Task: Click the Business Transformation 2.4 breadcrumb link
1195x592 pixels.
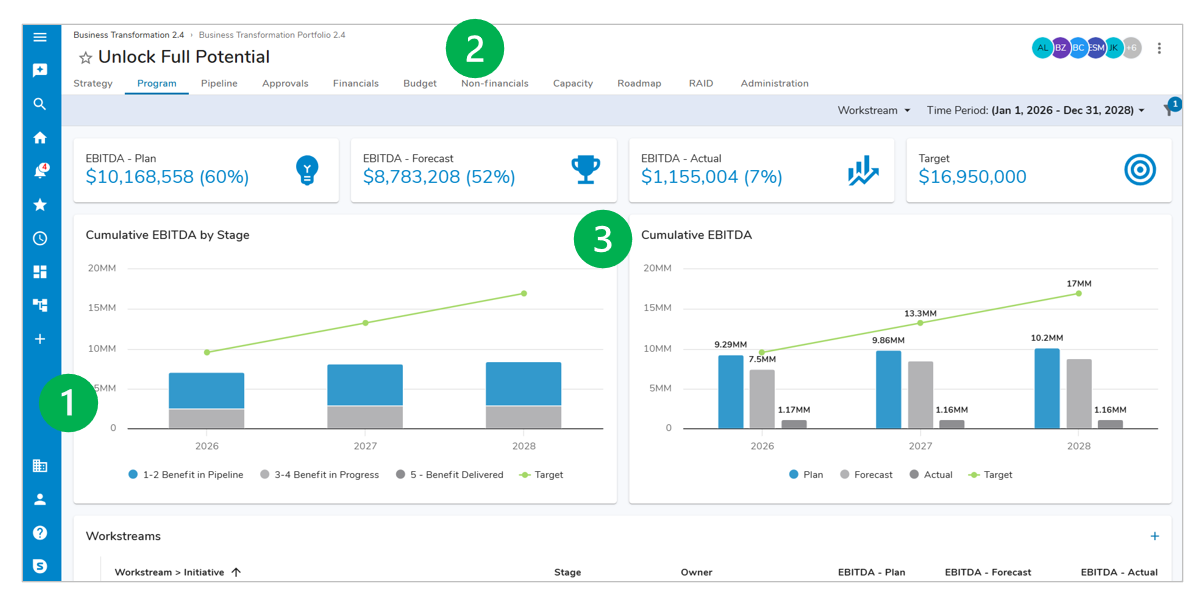Action: tap(128, 35)
